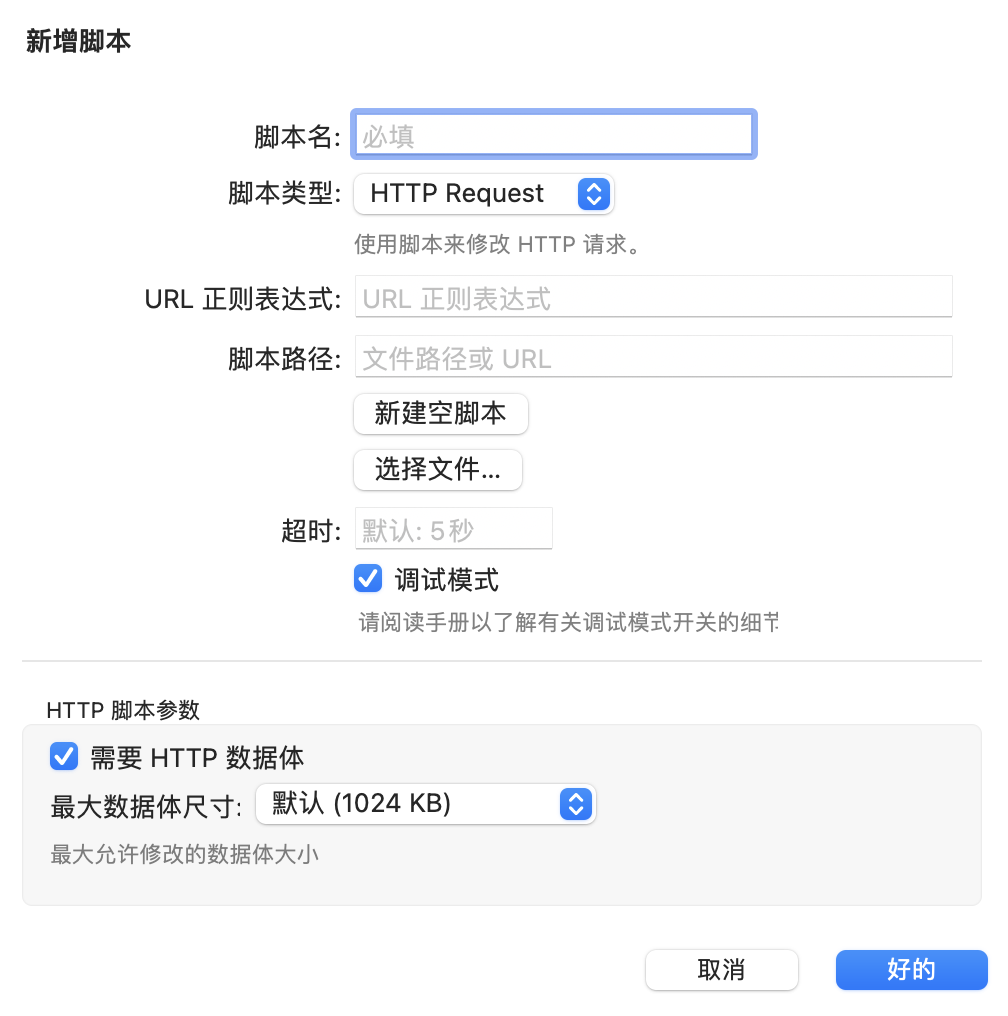Screen dimensions: 1008x1016
Task: Confirm with the 好的 button
Action: click(911, 969)
